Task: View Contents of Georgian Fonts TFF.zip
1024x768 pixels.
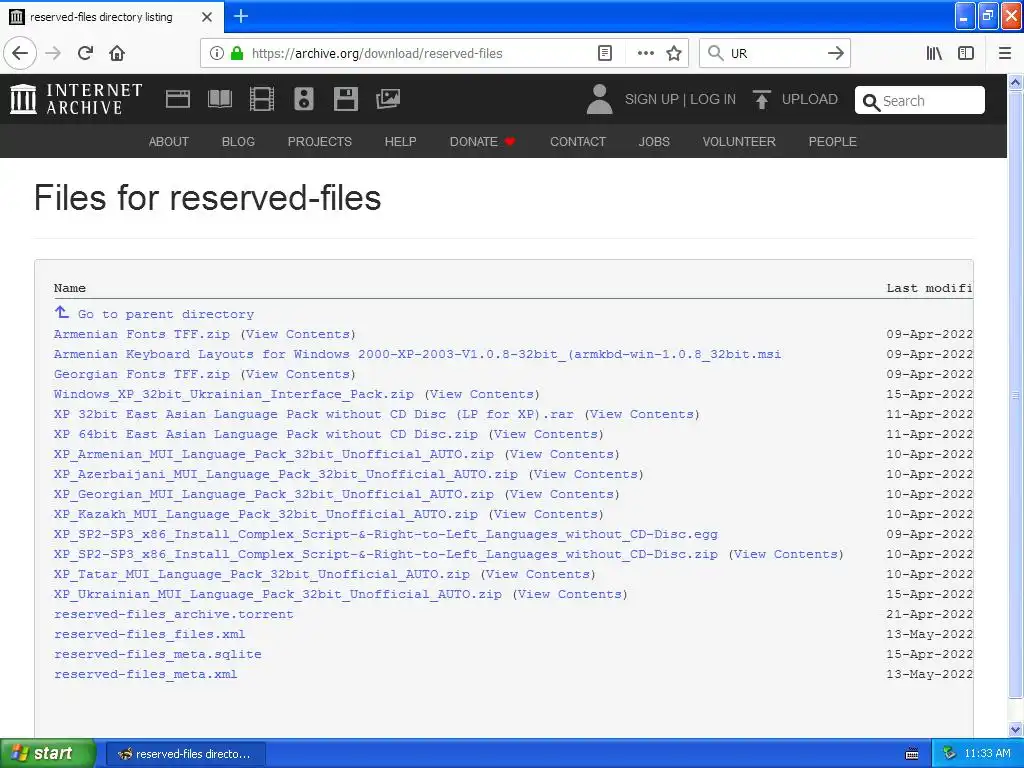Action: 298,374
